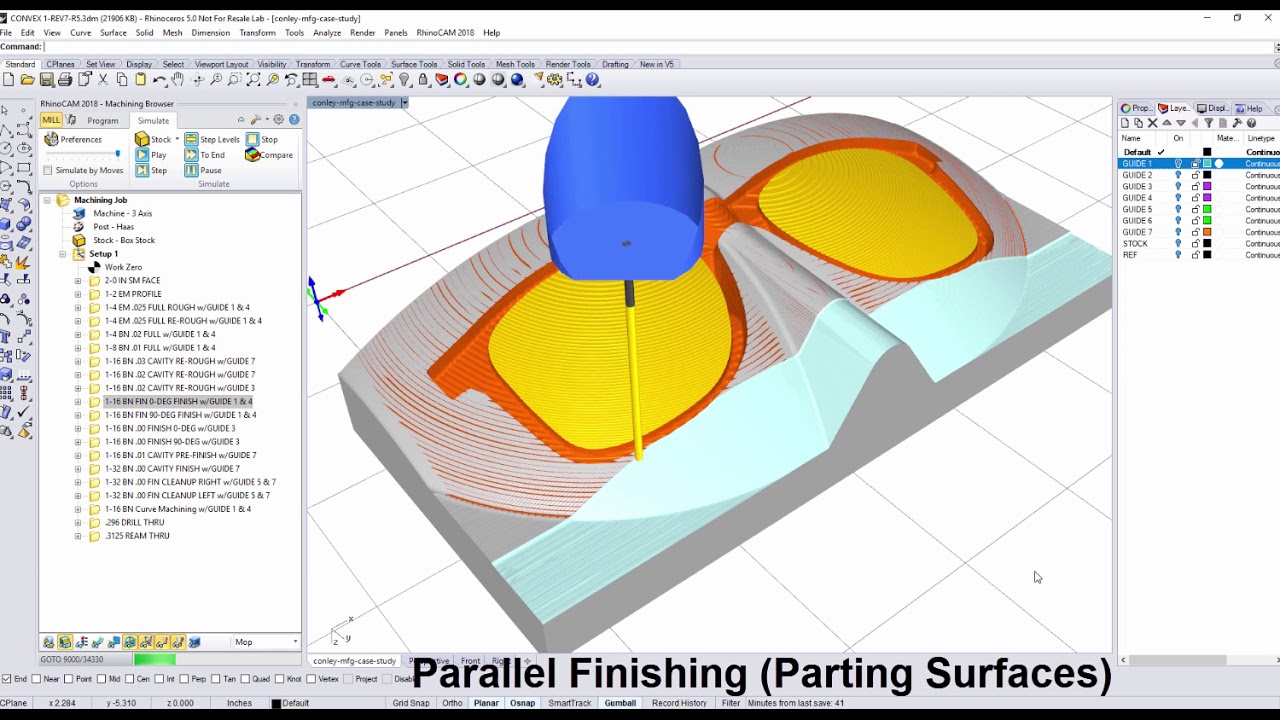Open Options with the gear icon in toolbar
The width and height of the screenshot is (1280, 720).
click(554, 80)
